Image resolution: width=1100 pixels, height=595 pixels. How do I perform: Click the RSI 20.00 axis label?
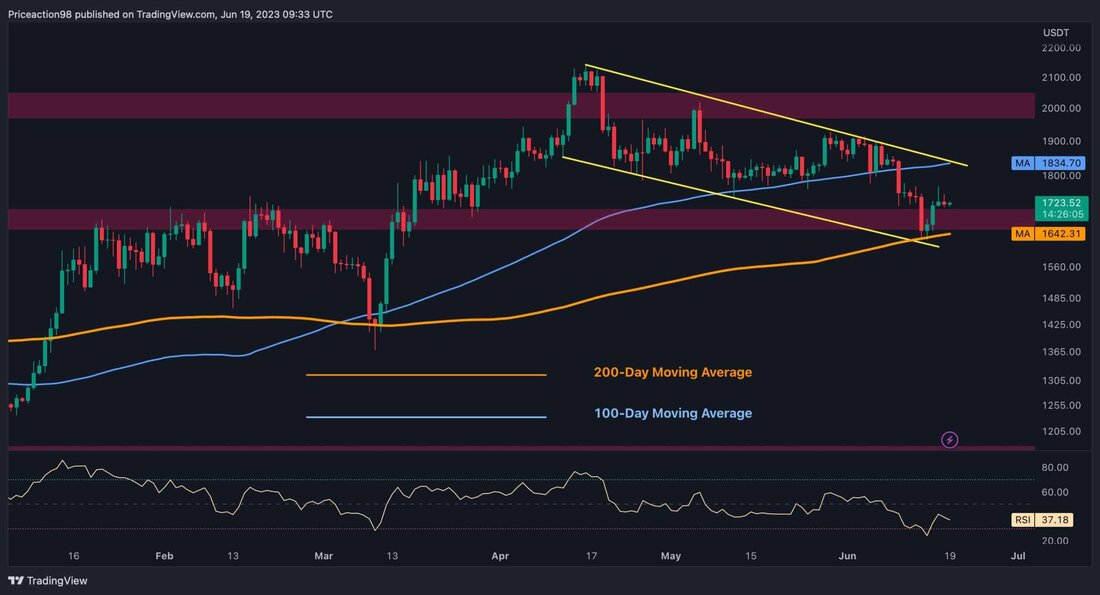1055,540
